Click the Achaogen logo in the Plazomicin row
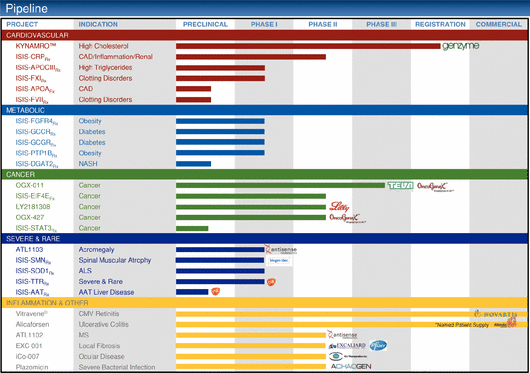Image resolution: width=530 pixels, height=373 pixels. (x=351, y=367)
